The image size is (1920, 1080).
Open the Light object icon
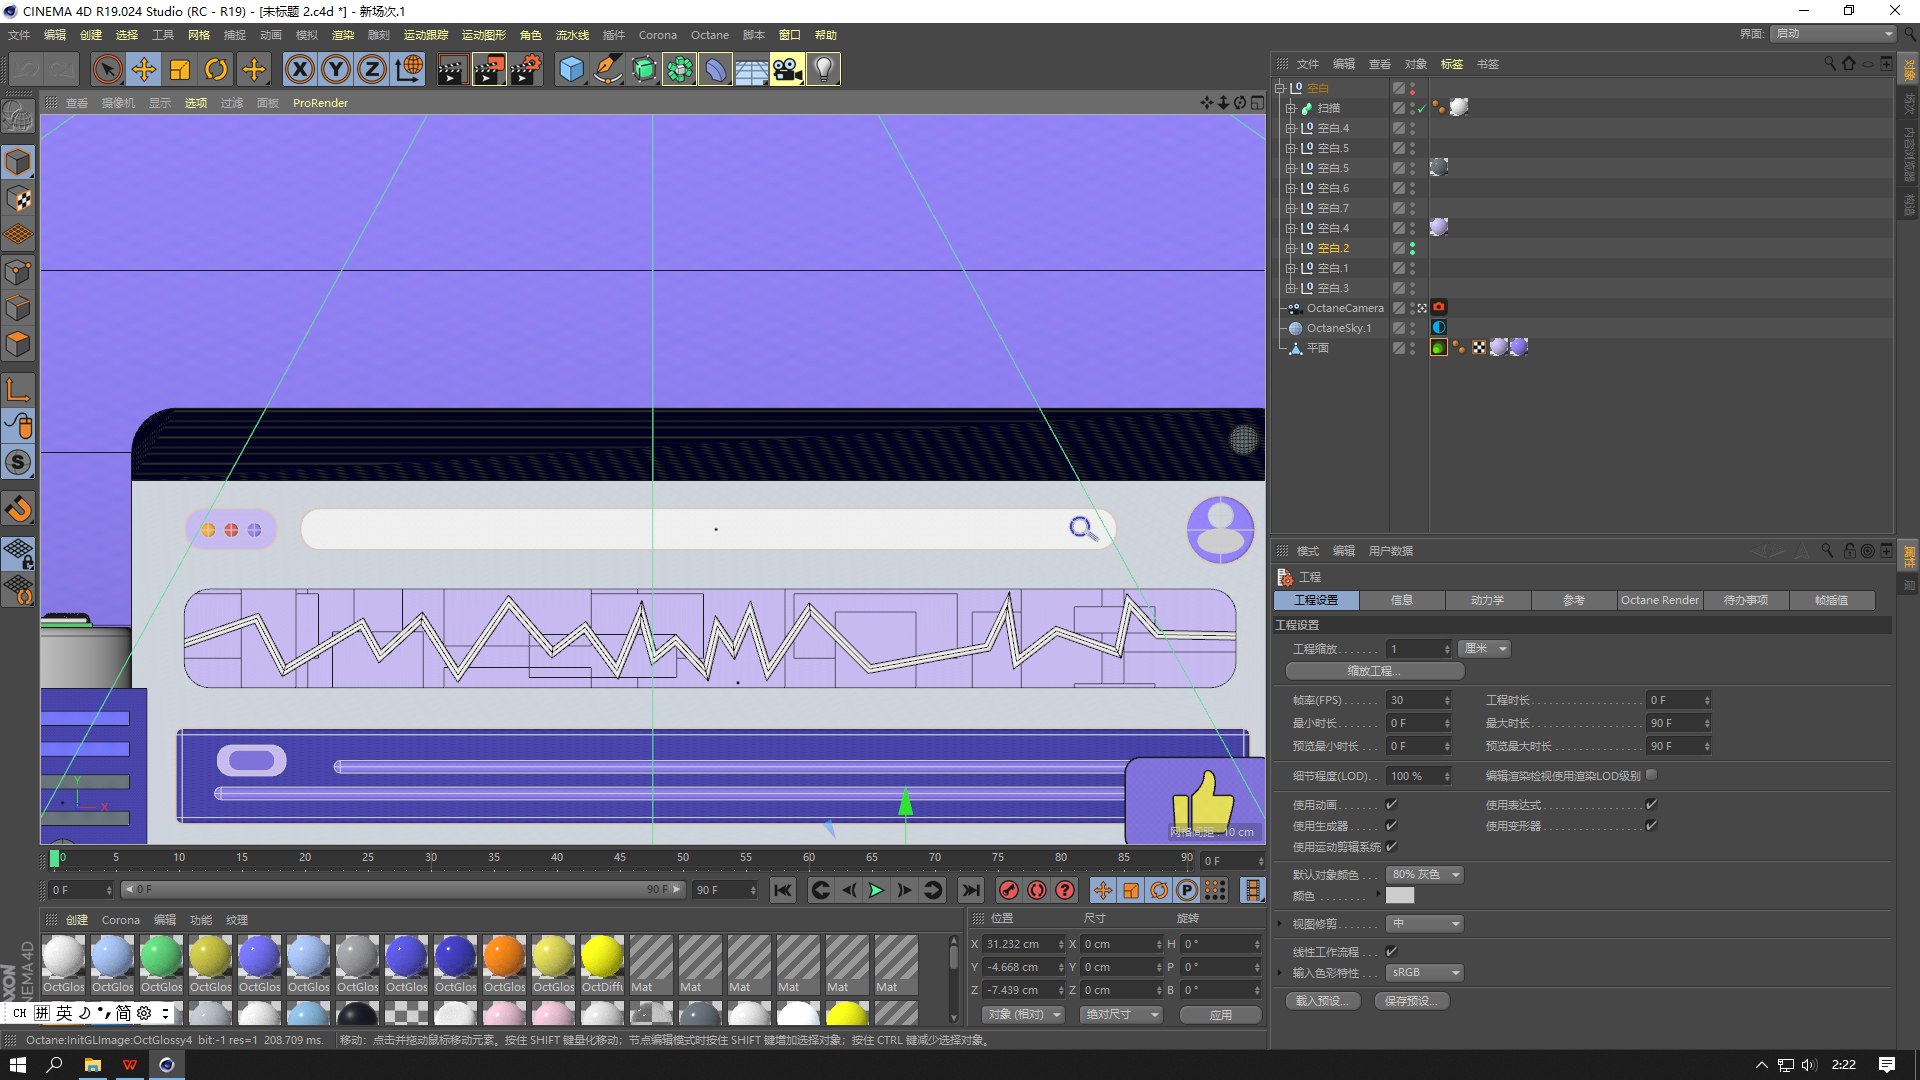click(x=823, y=70)
